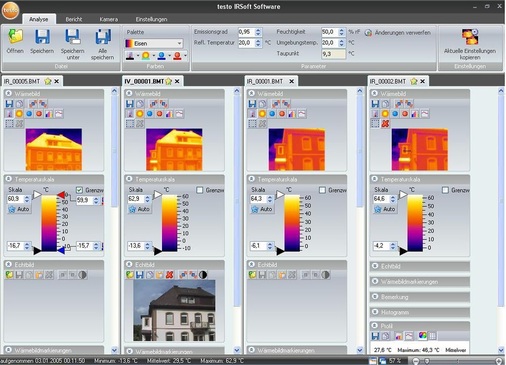Click the contrast half-circle icon in IV_00001 Echtbild

coord(203,275)
